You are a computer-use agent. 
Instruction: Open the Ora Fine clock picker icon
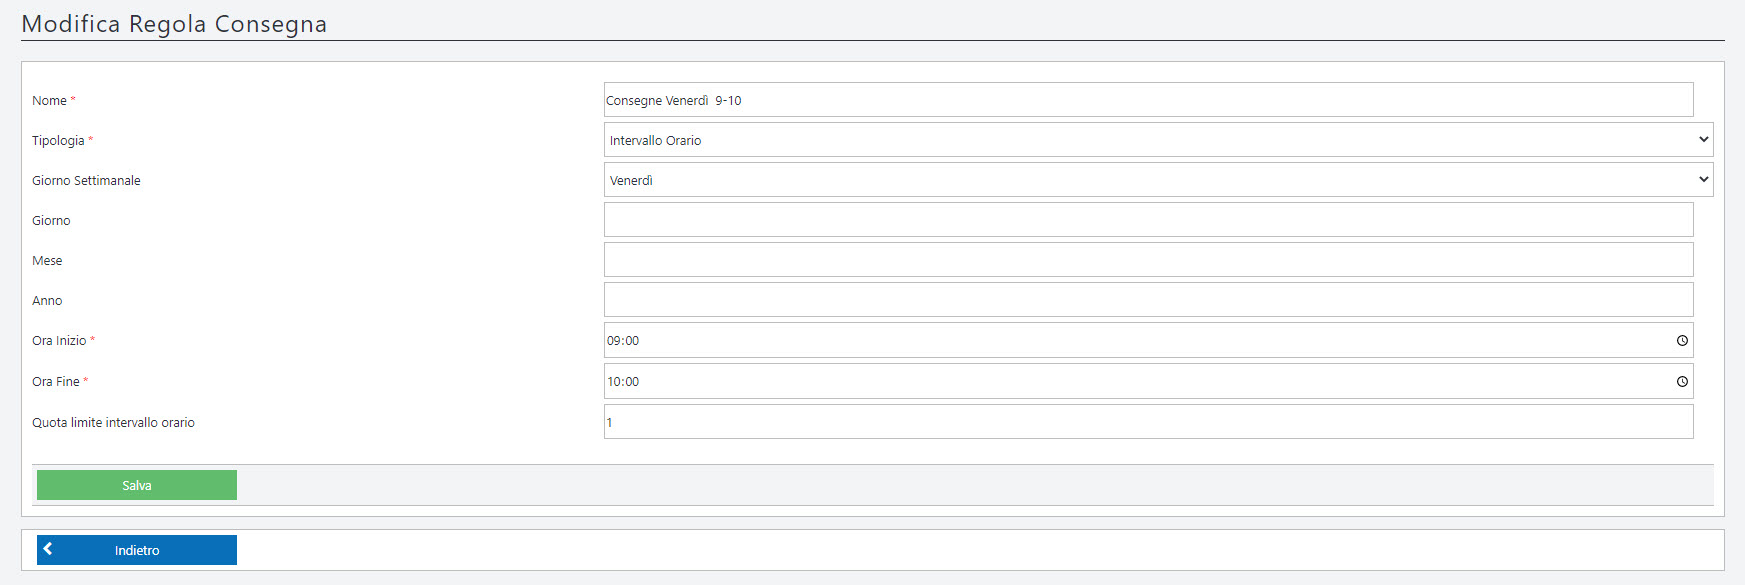1682,382
